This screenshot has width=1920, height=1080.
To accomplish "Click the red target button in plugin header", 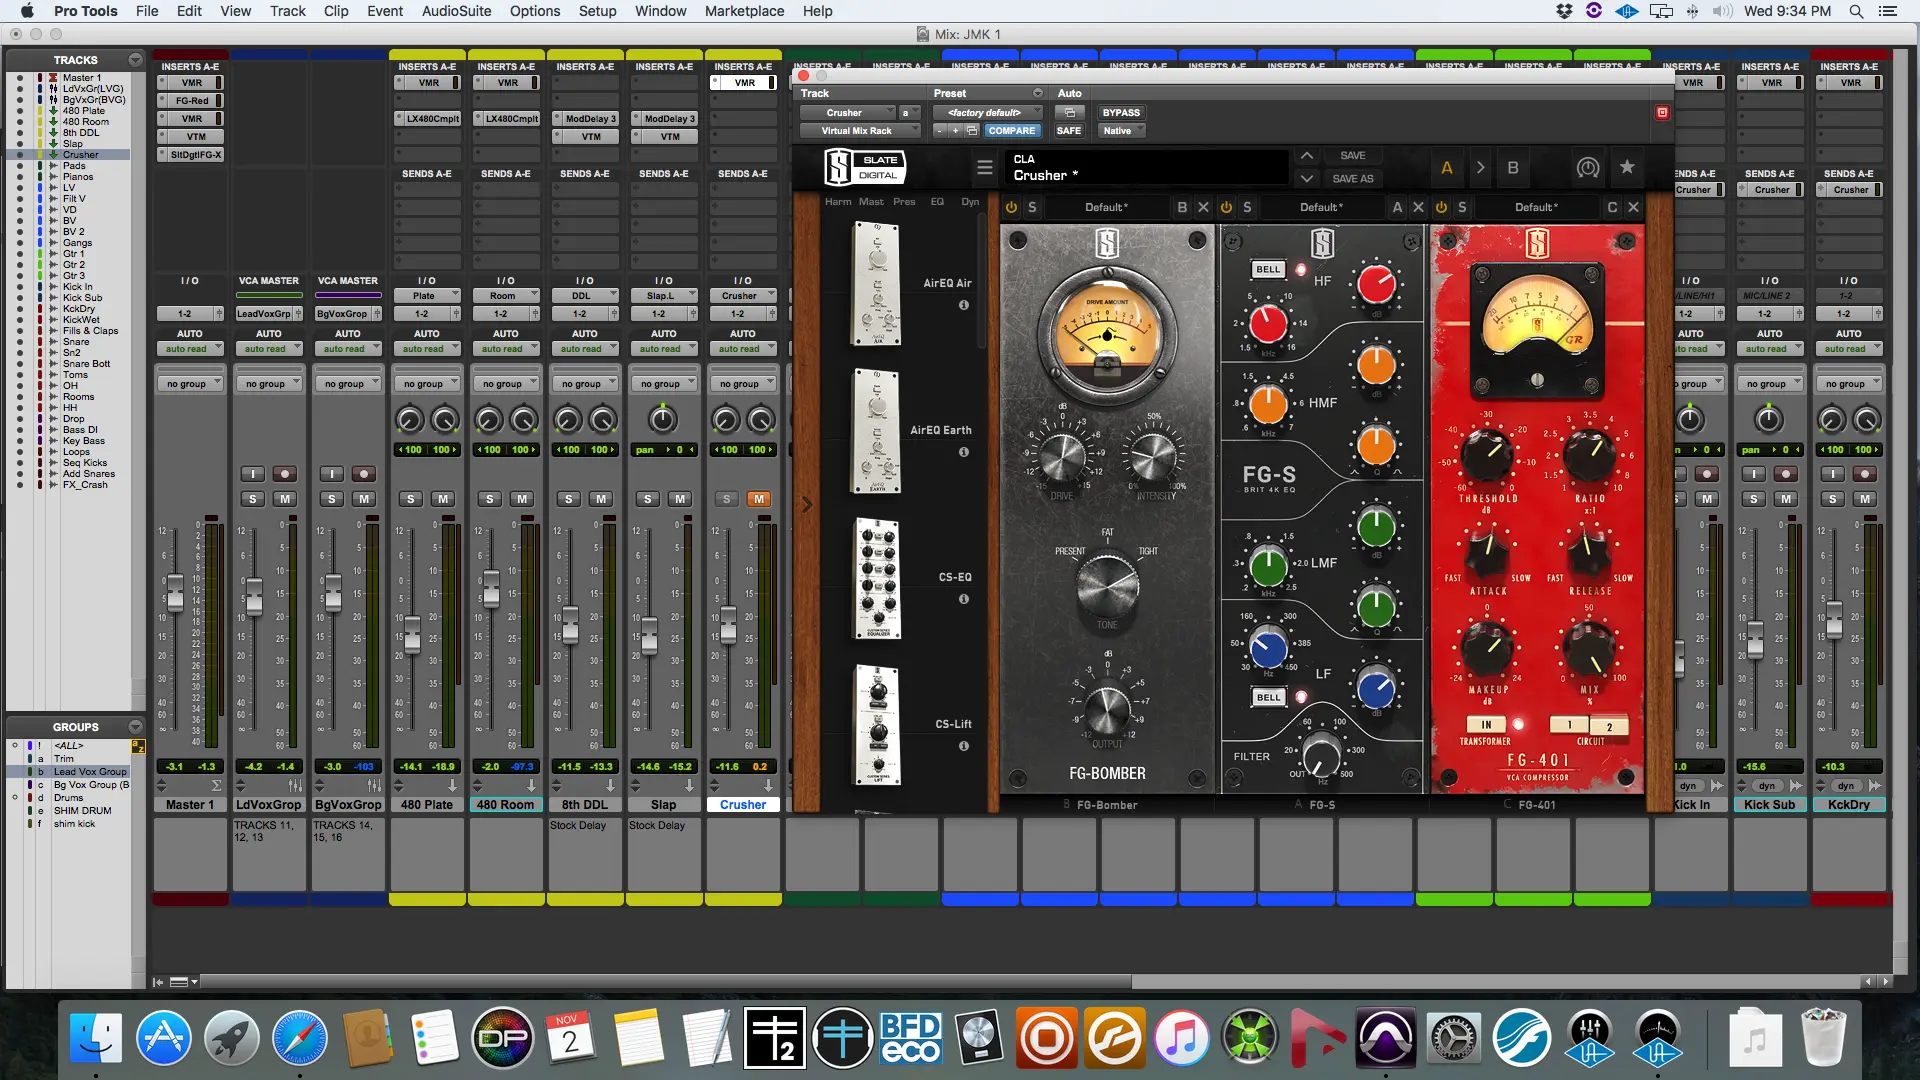I will 1662,113.
